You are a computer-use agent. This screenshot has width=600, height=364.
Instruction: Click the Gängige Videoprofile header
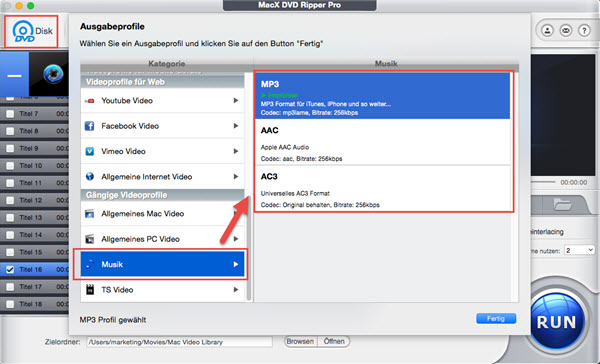click(162, 195)
